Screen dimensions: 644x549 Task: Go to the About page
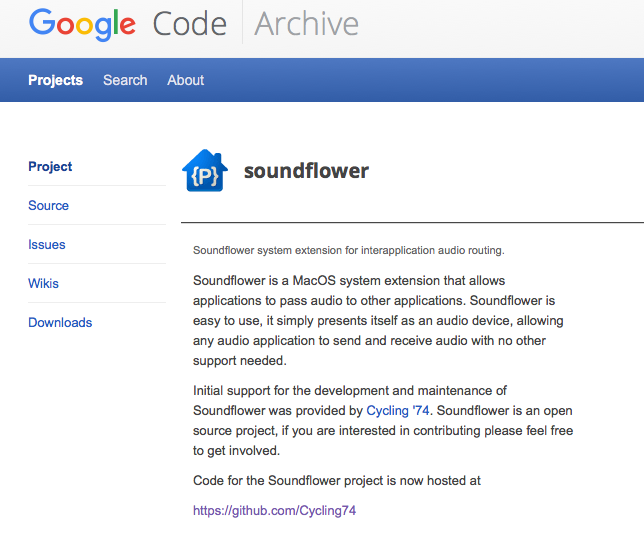[x=186, y=80]
